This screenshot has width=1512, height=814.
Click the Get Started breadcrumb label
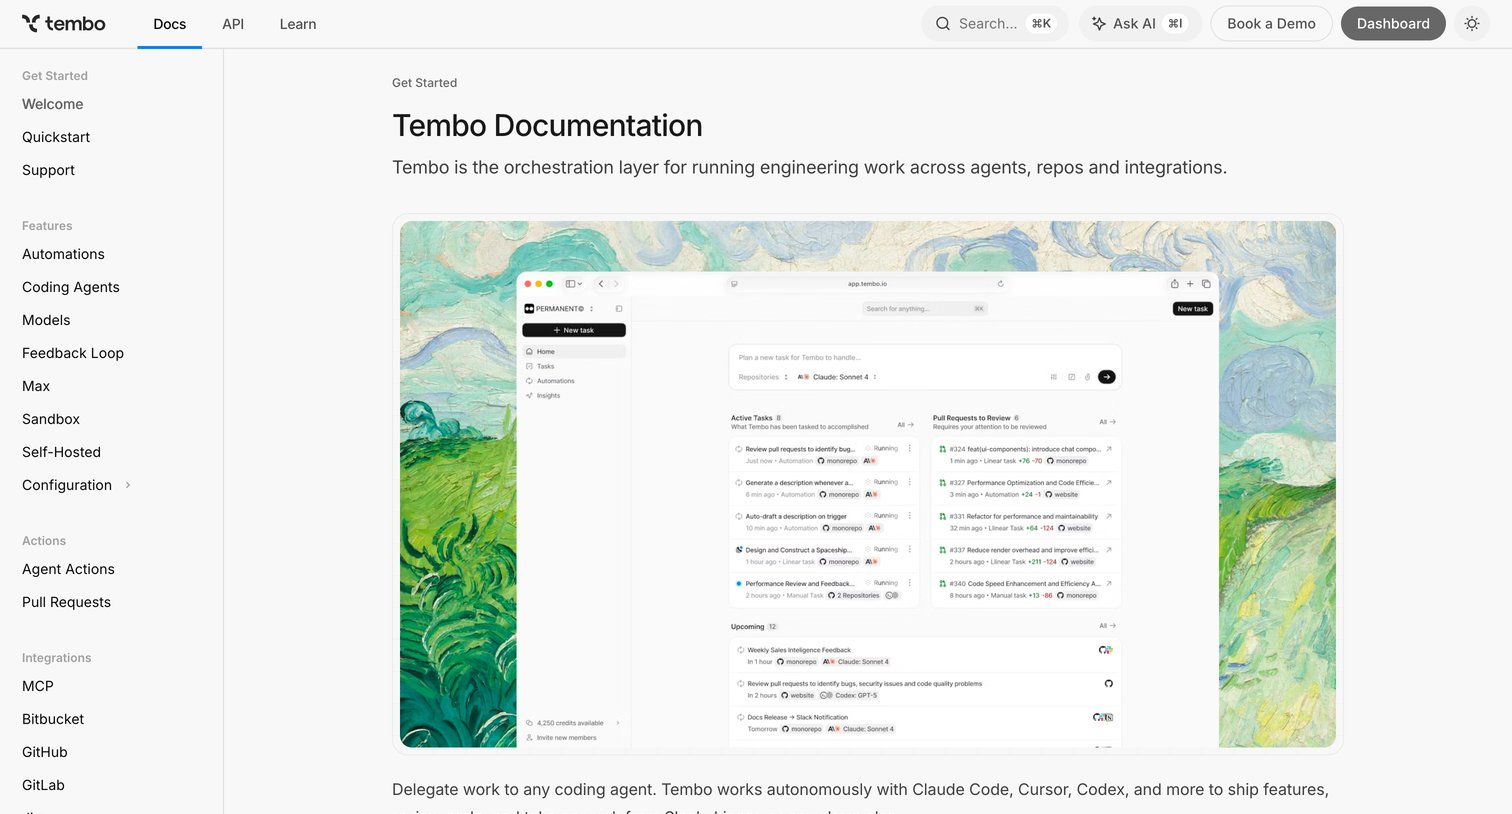coord(424,83)
